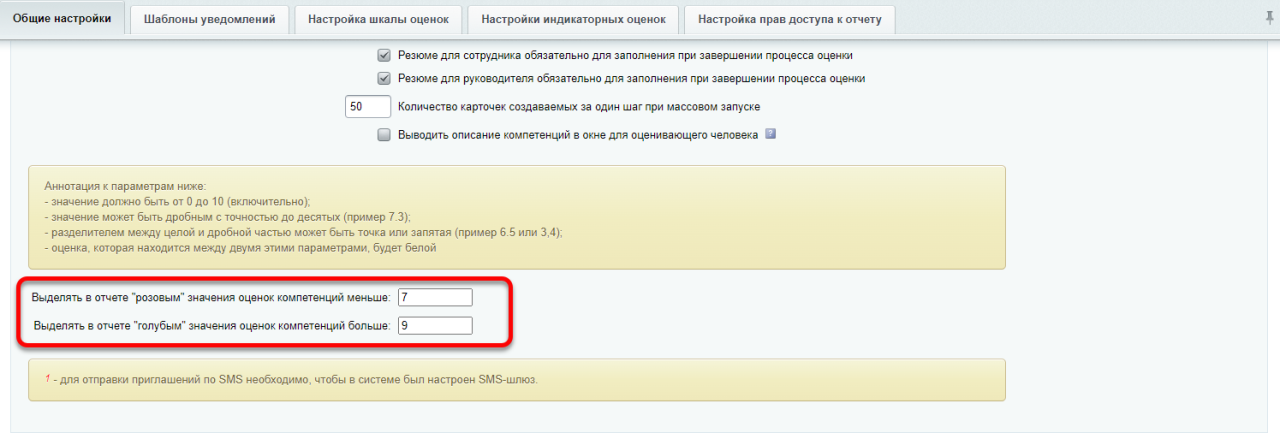The height and width of the screenshot is (433, 1280).
Task: Click the "Выделять в отчете розовым" label
Action: (211, 298)
